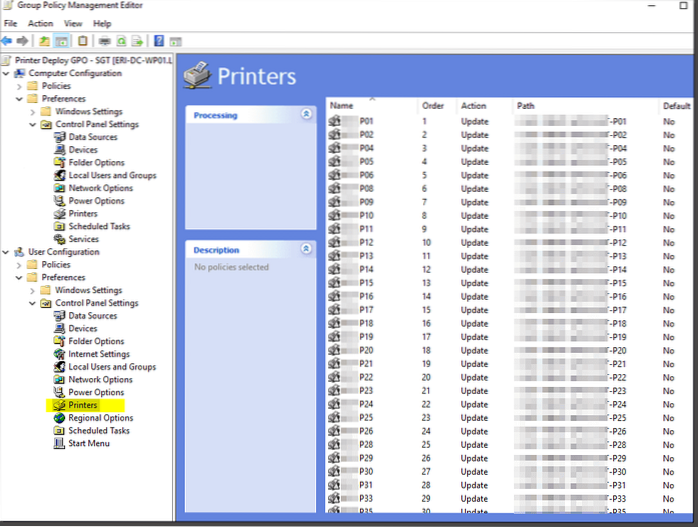Click the Back arrow in toolbar

coord(8,41)
